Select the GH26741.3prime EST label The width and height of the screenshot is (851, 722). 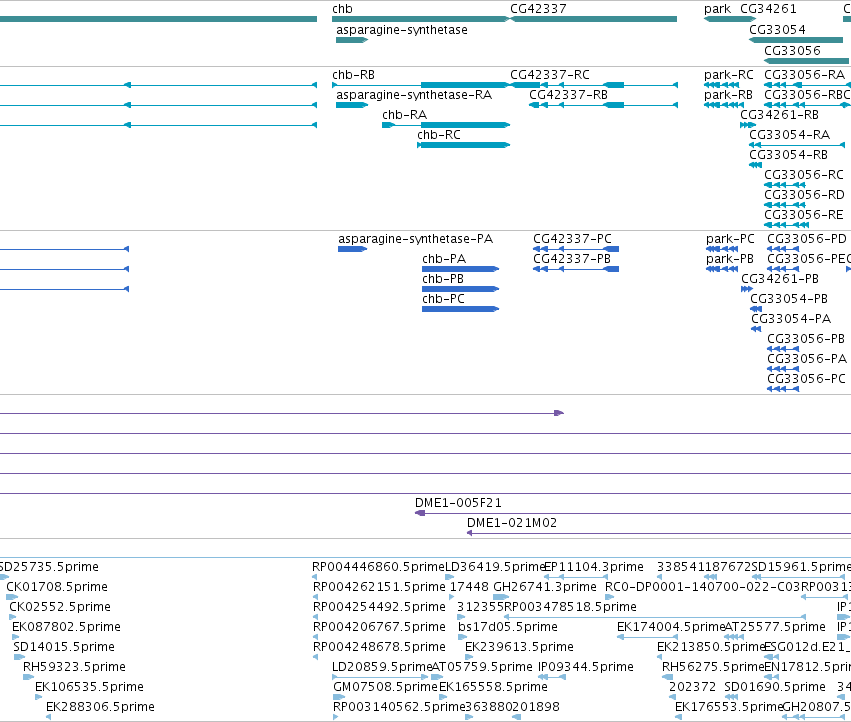click(545, 587)
